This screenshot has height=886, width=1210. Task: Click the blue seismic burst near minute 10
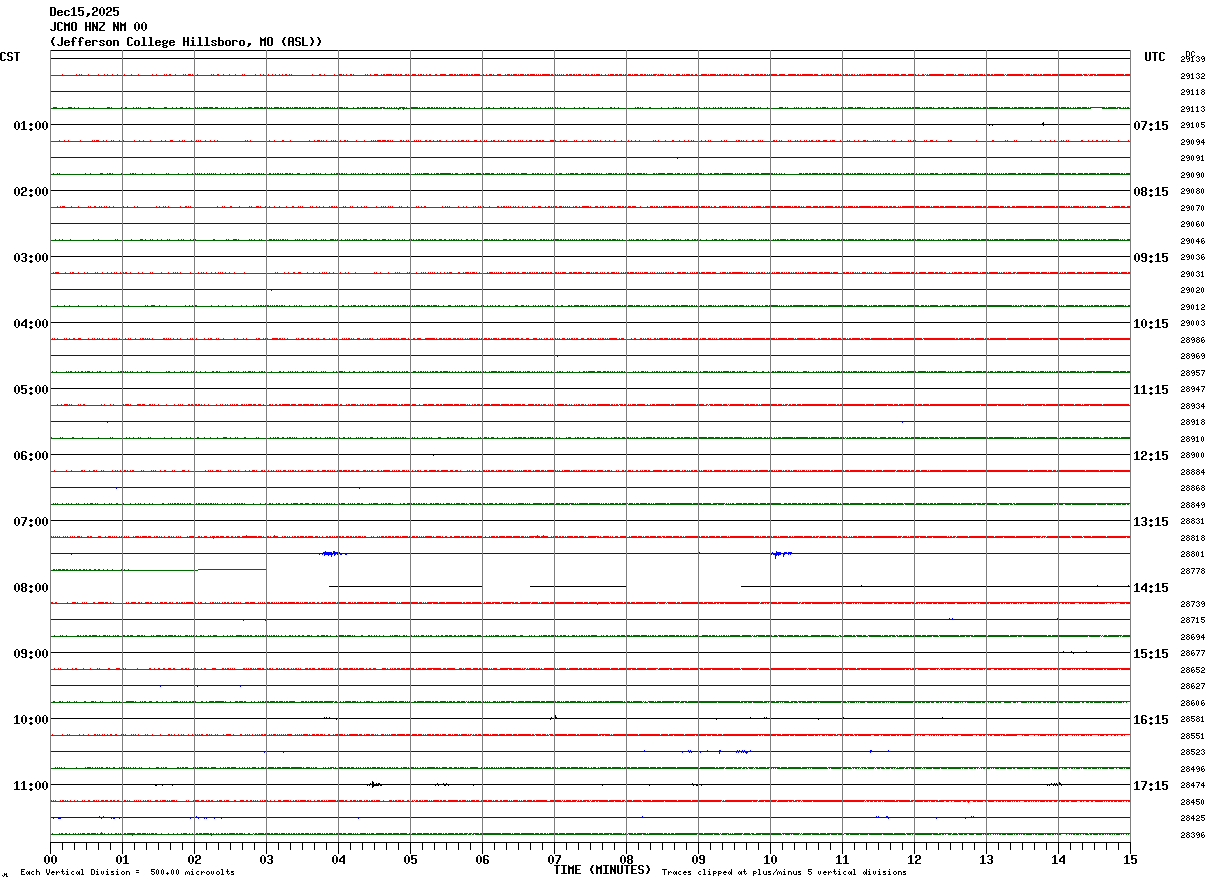point(781,553)
